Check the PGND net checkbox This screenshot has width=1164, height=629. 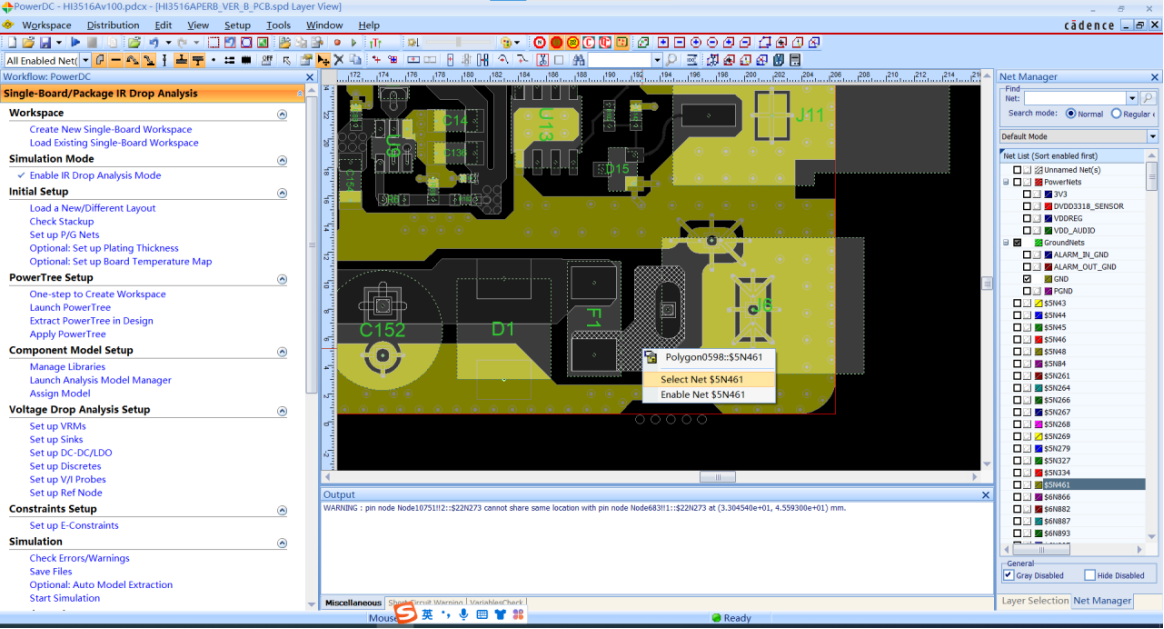coord(1027,291)
